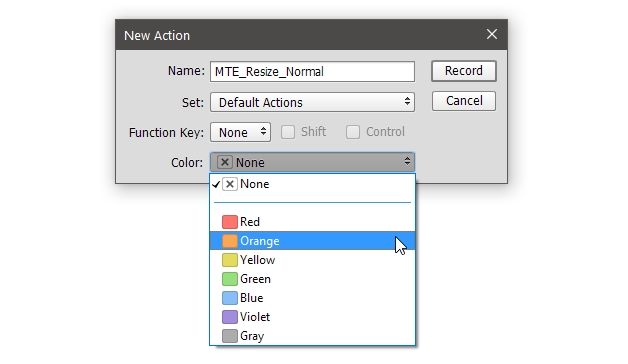The height and width of the screenshot is (364, 628).
Task: Open the Function Key dropdown
Action: coord(240,132)
